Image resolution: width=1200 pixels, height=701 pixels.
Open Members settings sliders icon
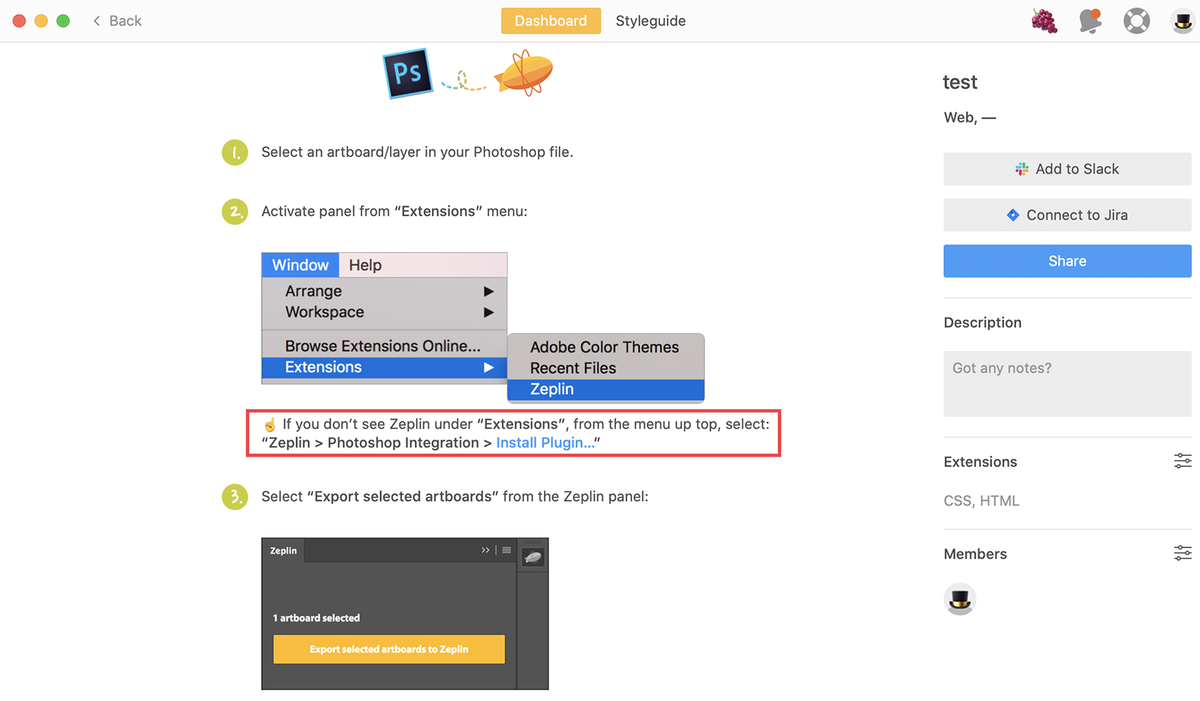click(1183, 553)
